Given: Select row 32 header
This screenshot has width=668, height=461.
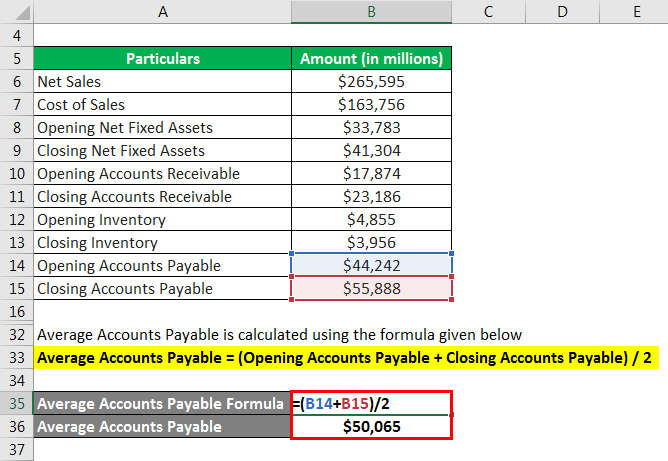Looking at the screenshot, I should [x=17, y=334].
